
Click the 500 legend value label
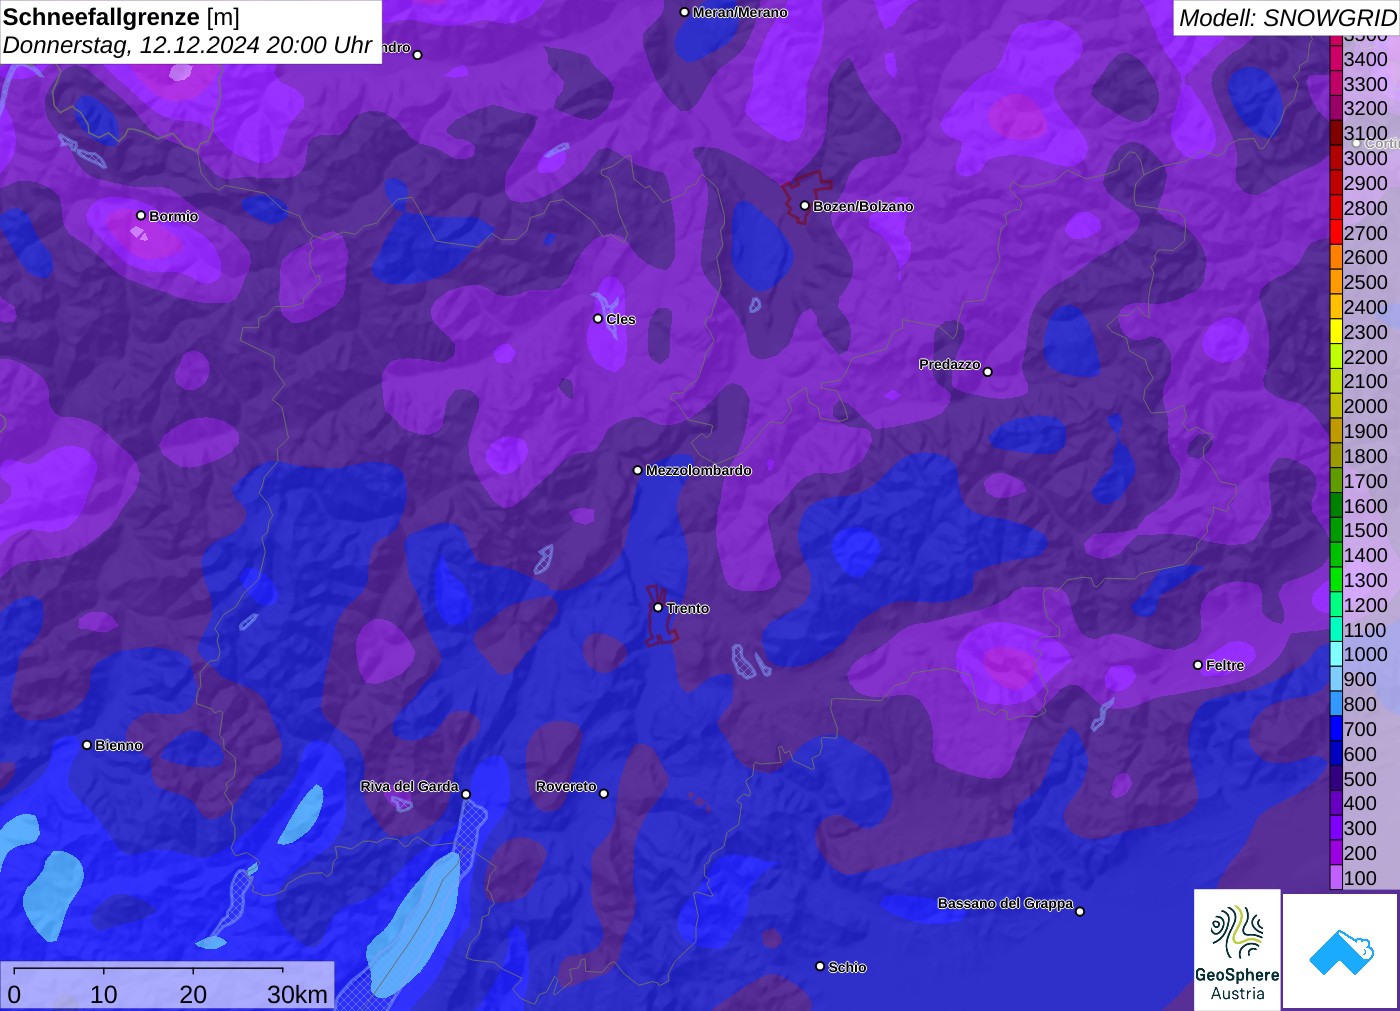click(x=1360, y=779)
